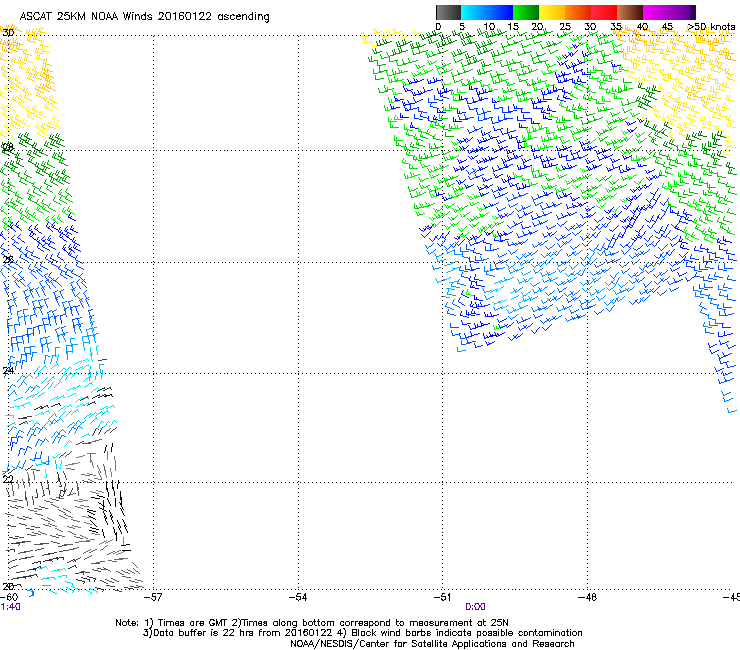Click the gray 0-5 knots color swatch
740x650 pixels.
click(448, 12)
